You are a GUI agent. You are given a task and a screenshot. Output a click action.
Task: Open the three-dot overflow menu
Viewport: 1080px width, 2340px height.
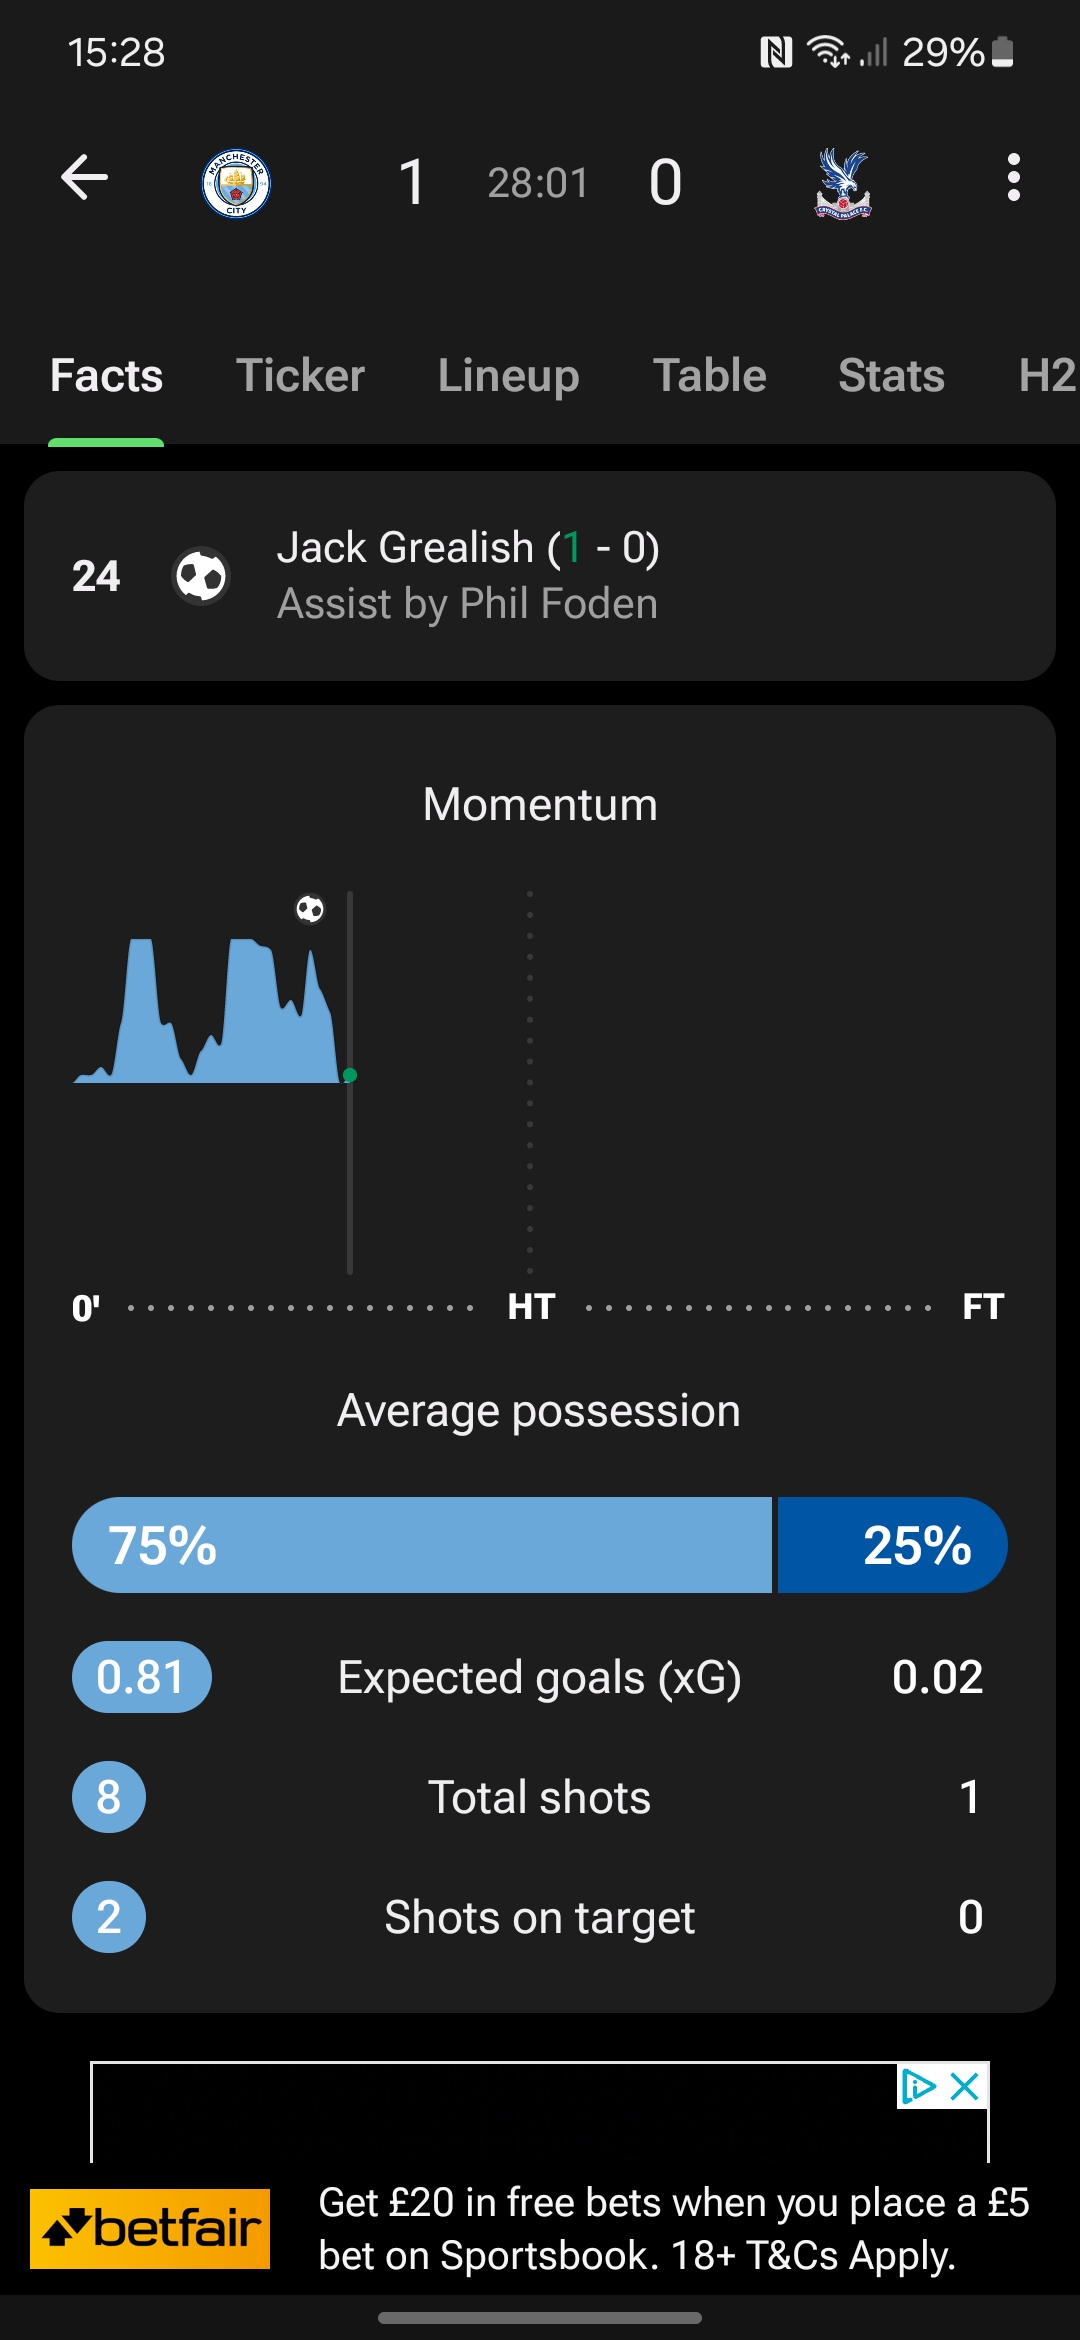(1014, 178)
